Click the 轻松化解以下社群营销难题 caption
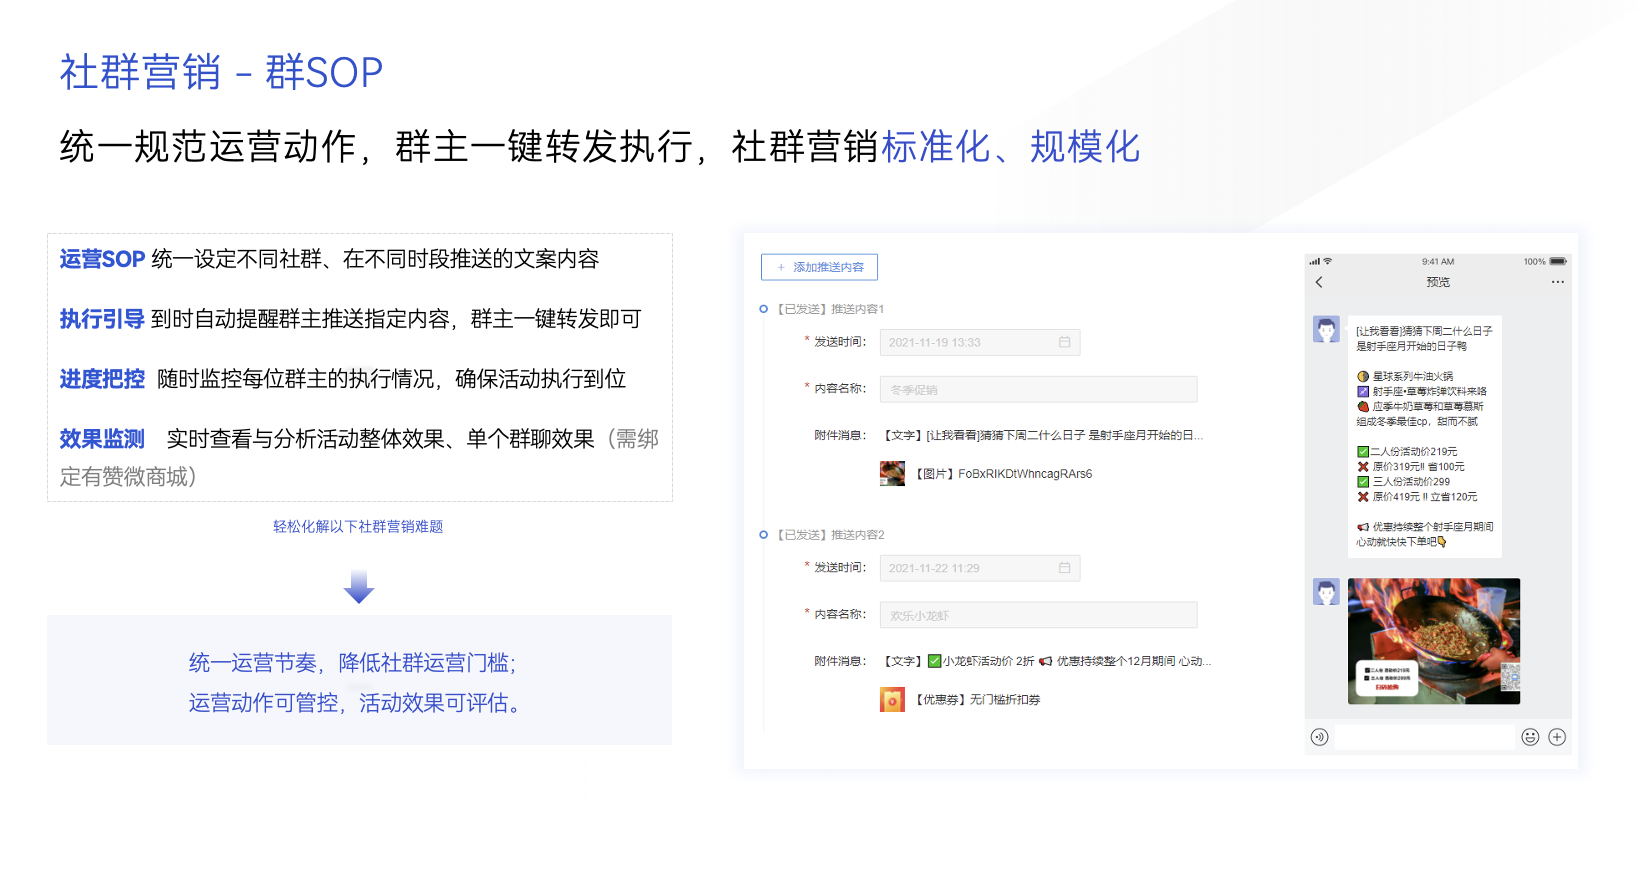Image resolution: width=1638 pixels, height=892 pixels. pyautogui.click(x=358, y=526)
